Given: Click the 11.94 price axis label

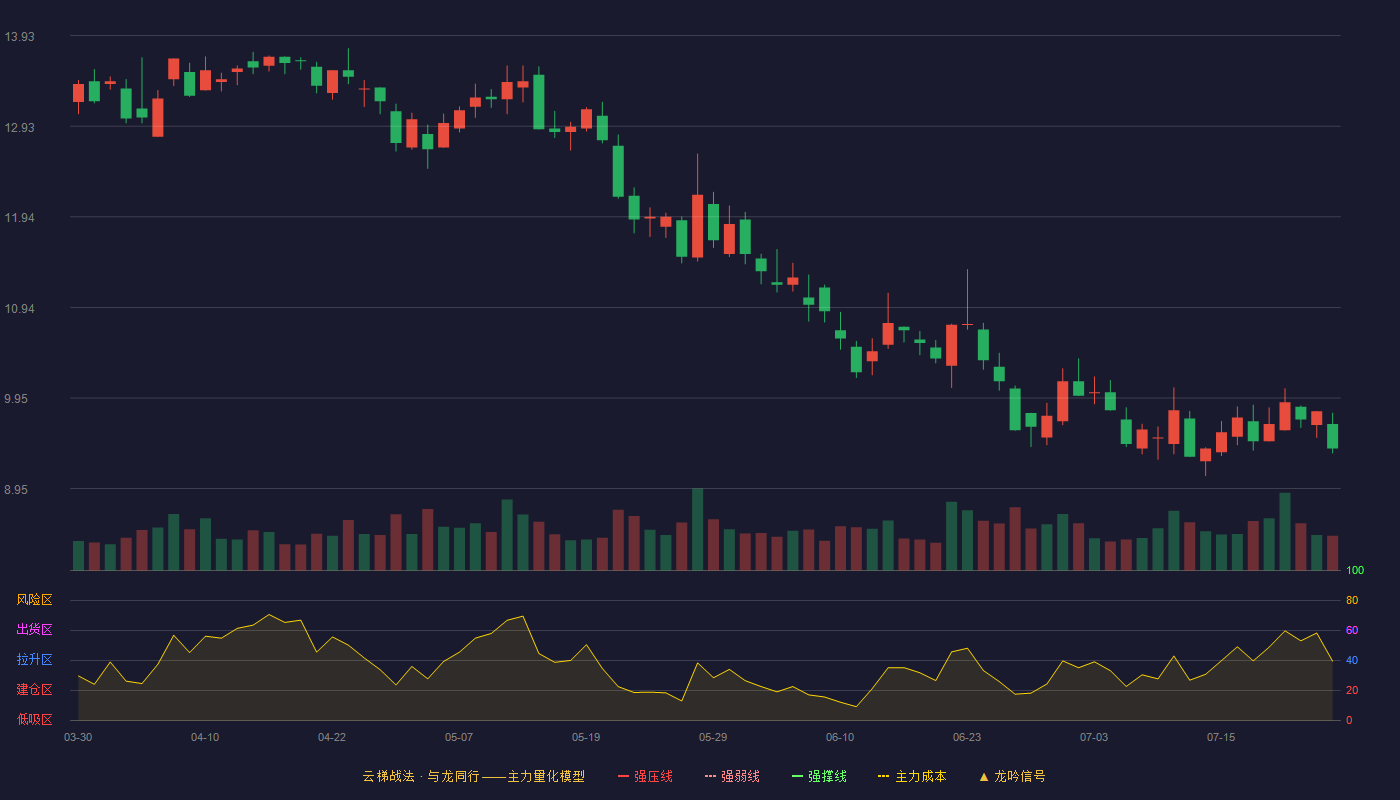Looking at the screenshot, I should pos(19,218).
